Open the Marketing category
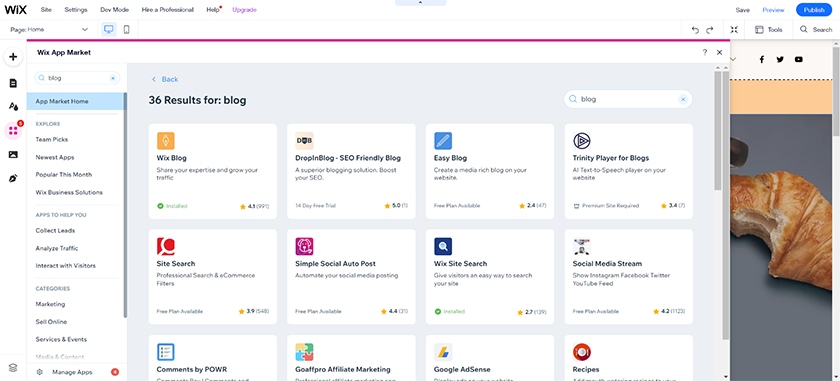840x381 pixels. click(50, 304)
